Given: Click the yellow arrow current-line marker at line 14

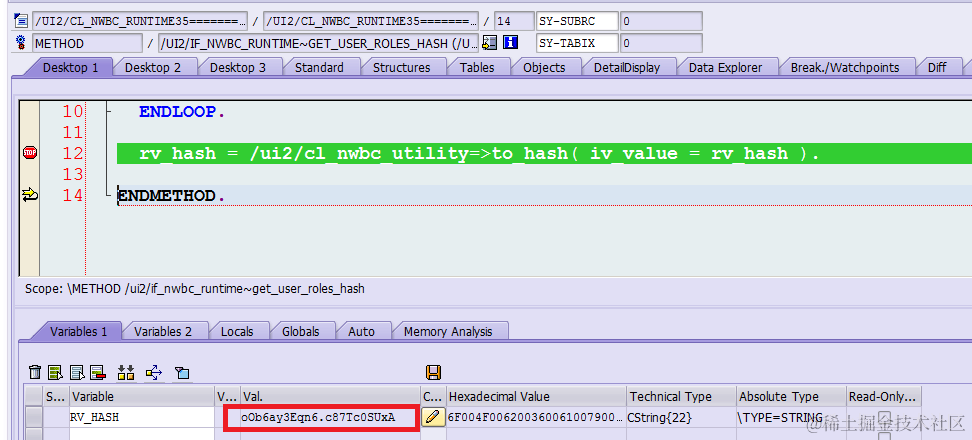Looking at the screenshot, I should (x=29, y=195).
